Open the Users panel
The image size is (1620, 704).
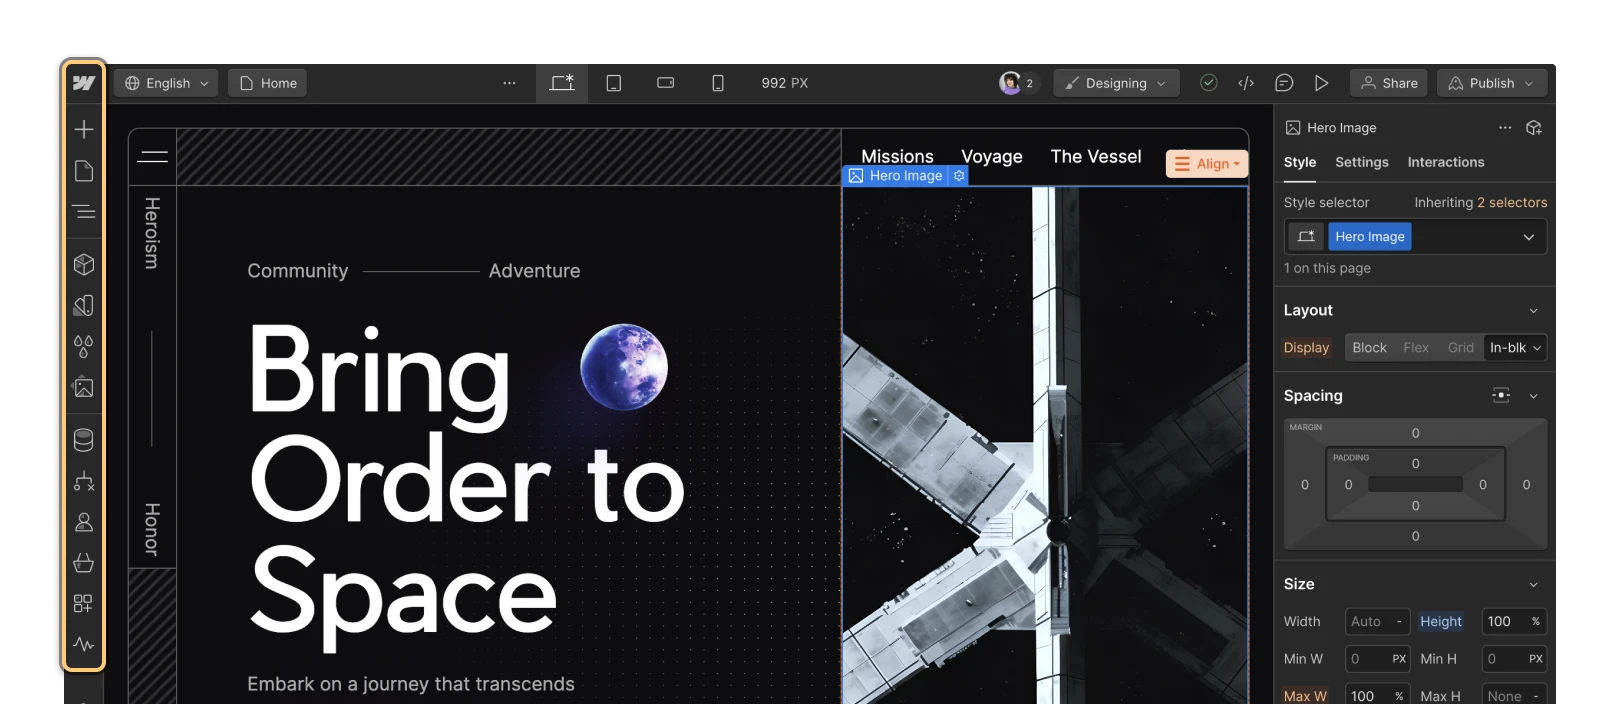pos(84,522)
